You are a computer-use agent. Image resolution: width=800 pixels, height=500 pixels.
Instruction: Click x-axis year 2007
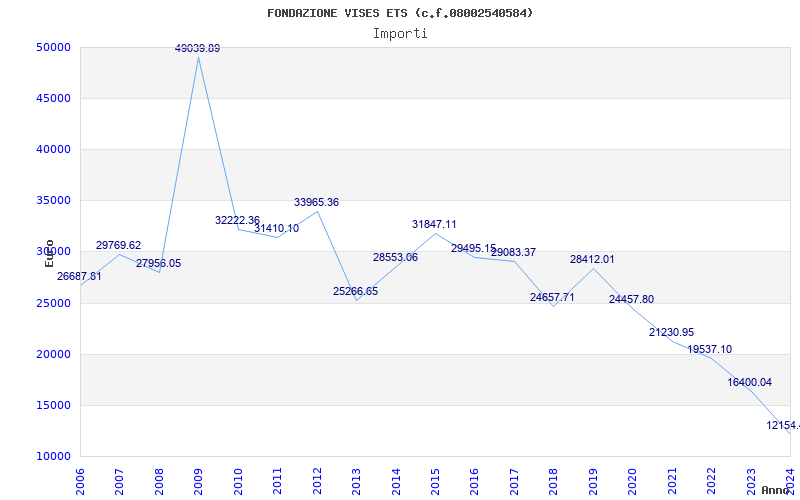pos(119,481)
